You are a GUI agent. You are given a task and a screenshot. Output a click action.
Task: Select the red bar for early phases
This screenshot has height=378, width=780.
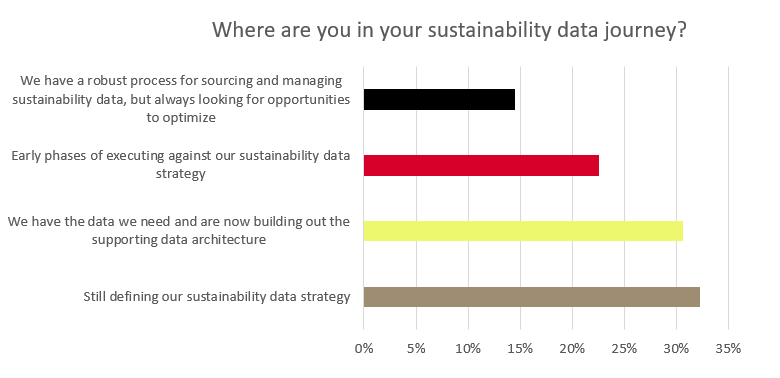point(482,165)
